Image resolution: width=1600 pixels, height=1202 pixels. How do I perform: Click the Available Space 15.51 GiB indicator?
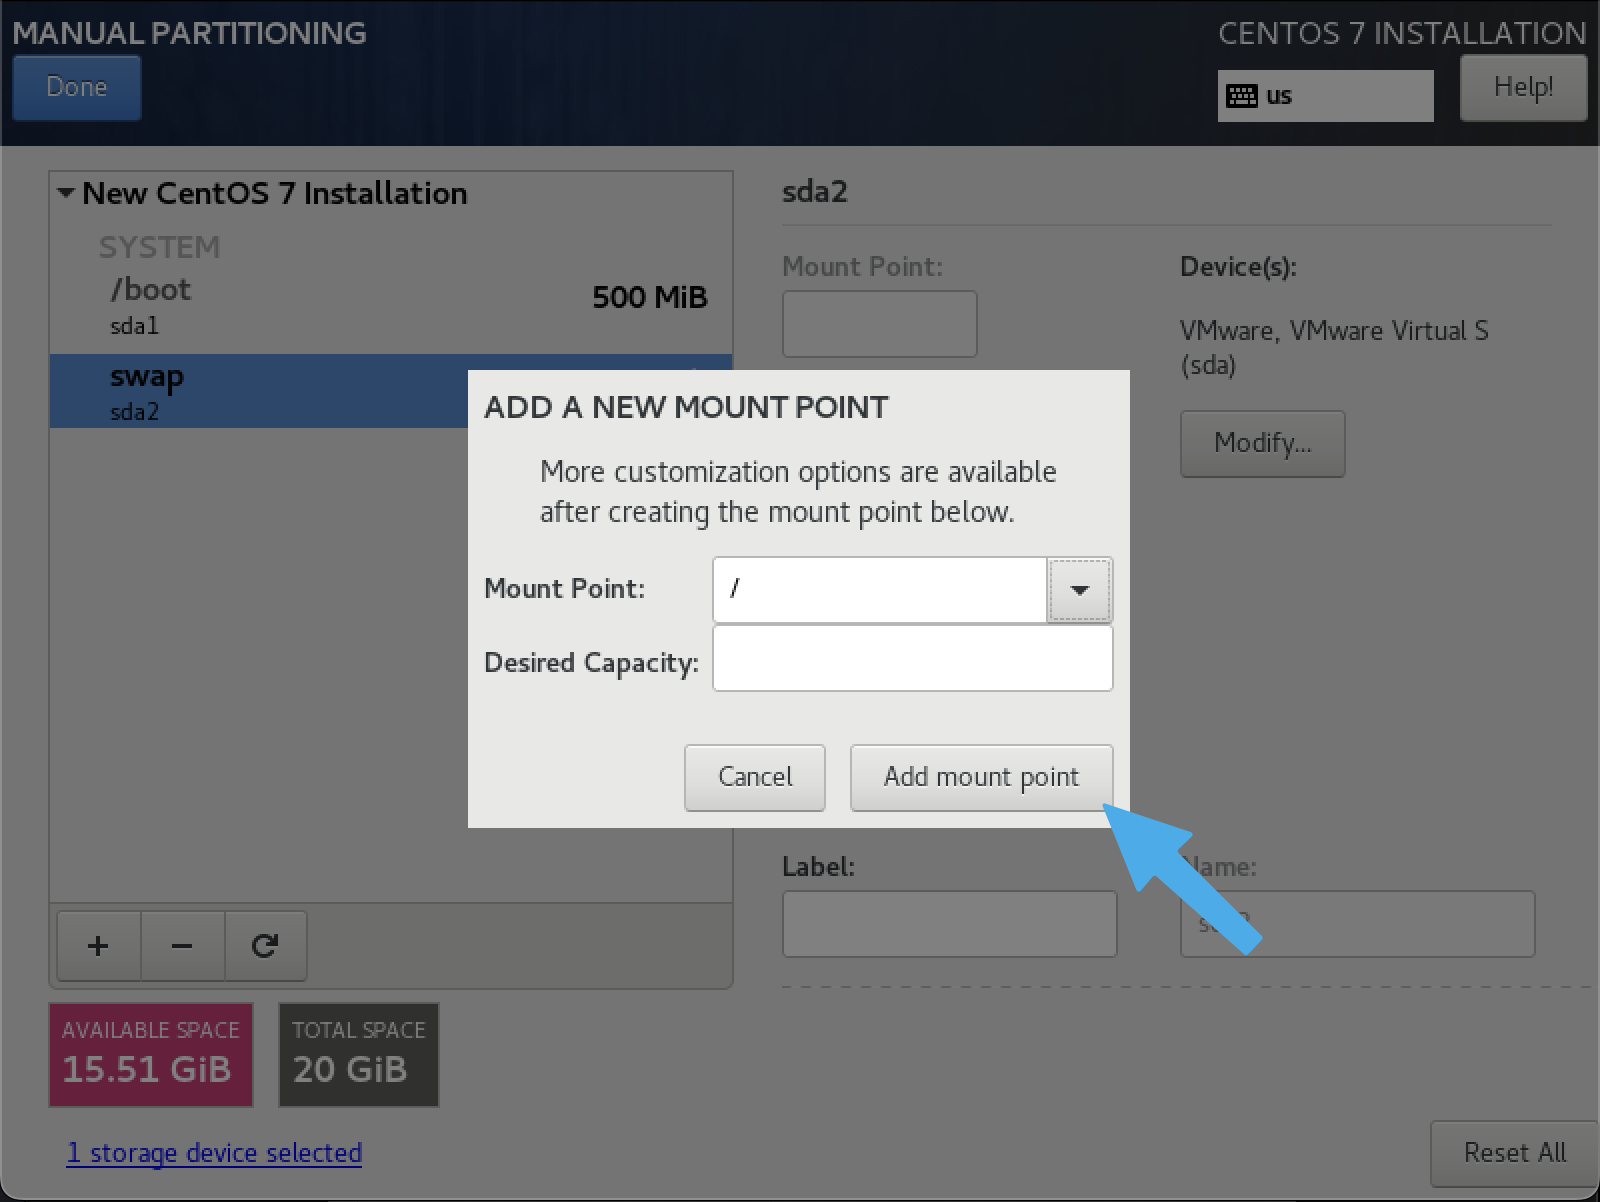point(150,1055)
